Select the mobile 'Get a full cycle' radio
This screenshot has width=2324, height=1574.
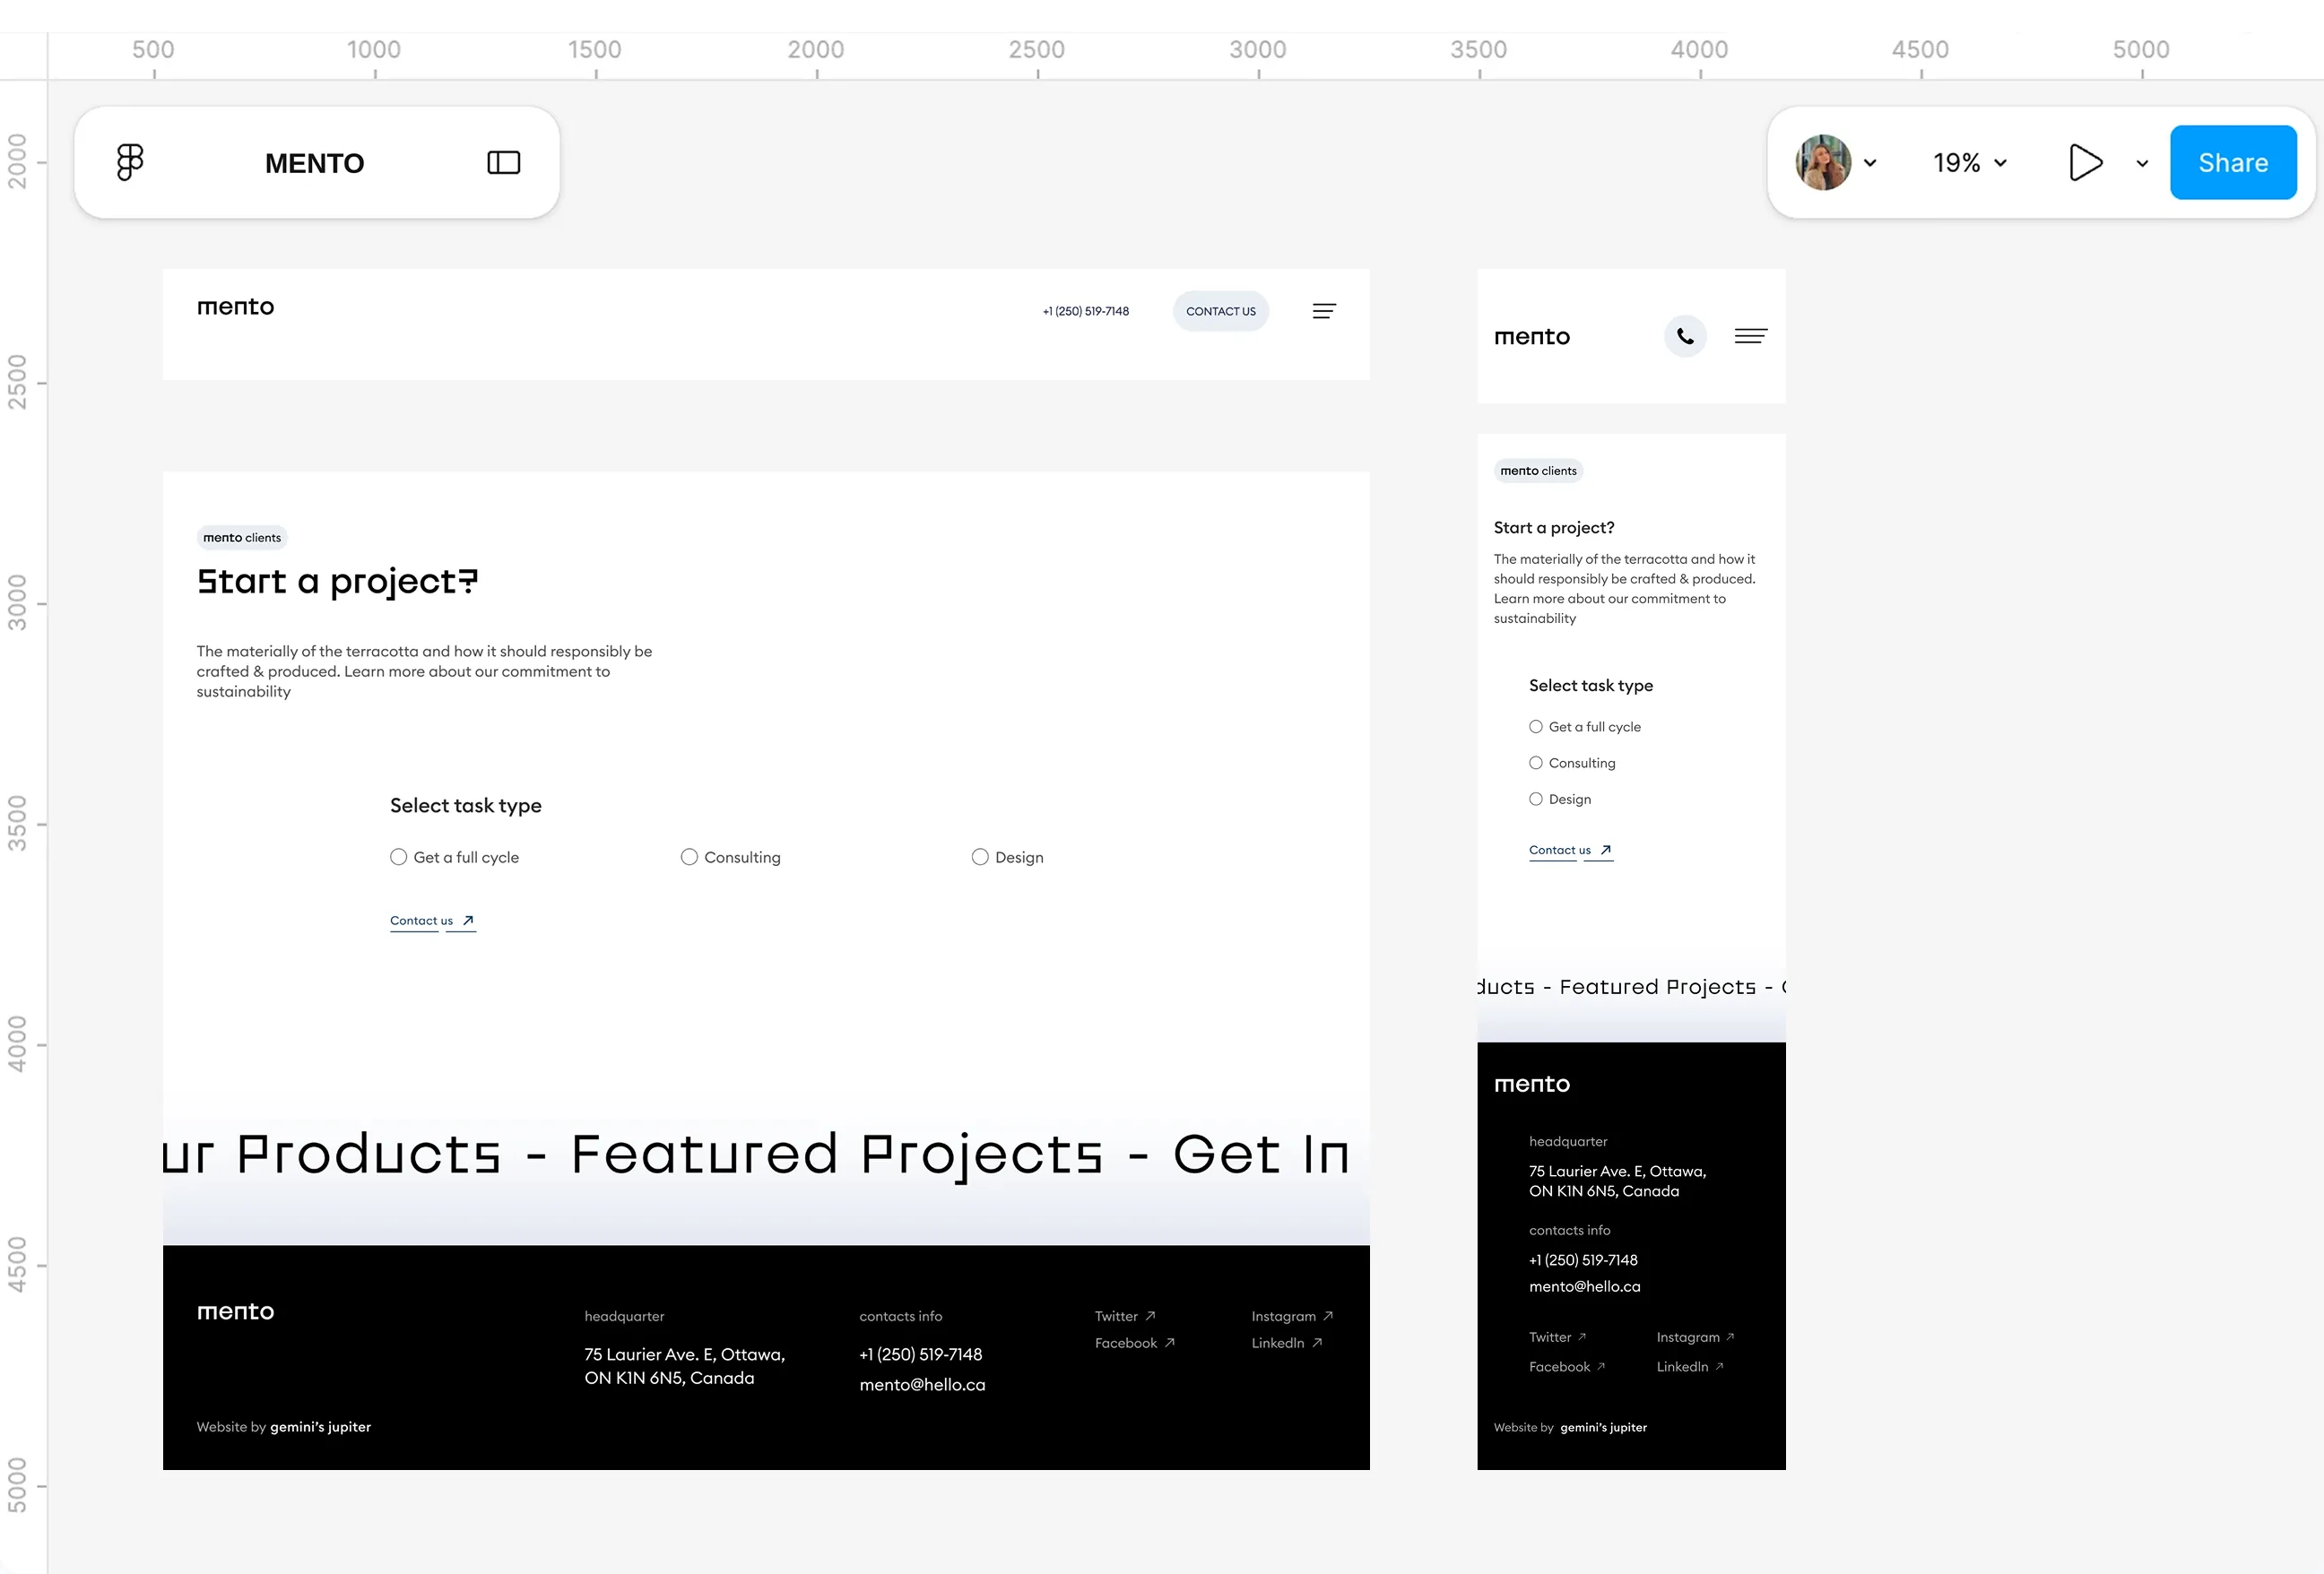(x=1536, y=727)
